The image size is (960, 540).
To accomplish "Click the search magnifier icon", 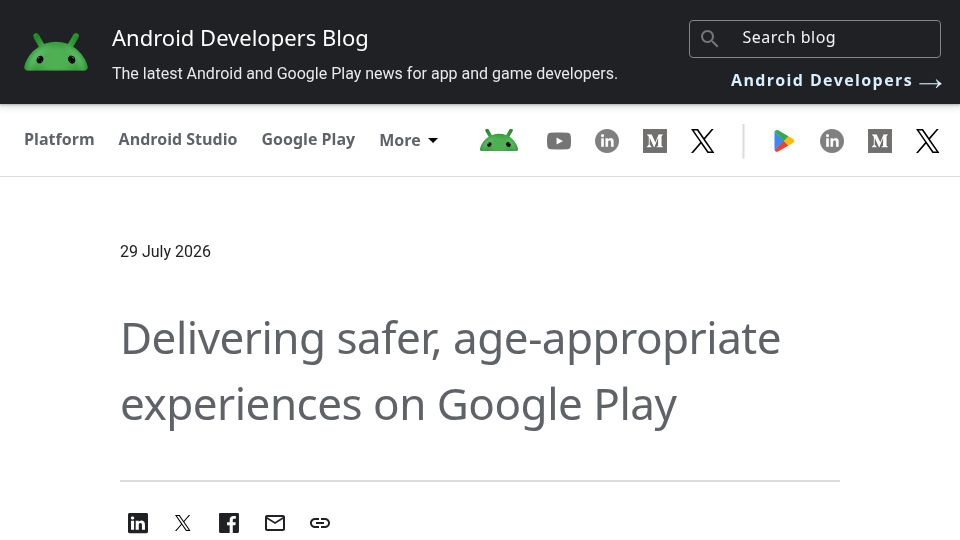I will 709,39.
